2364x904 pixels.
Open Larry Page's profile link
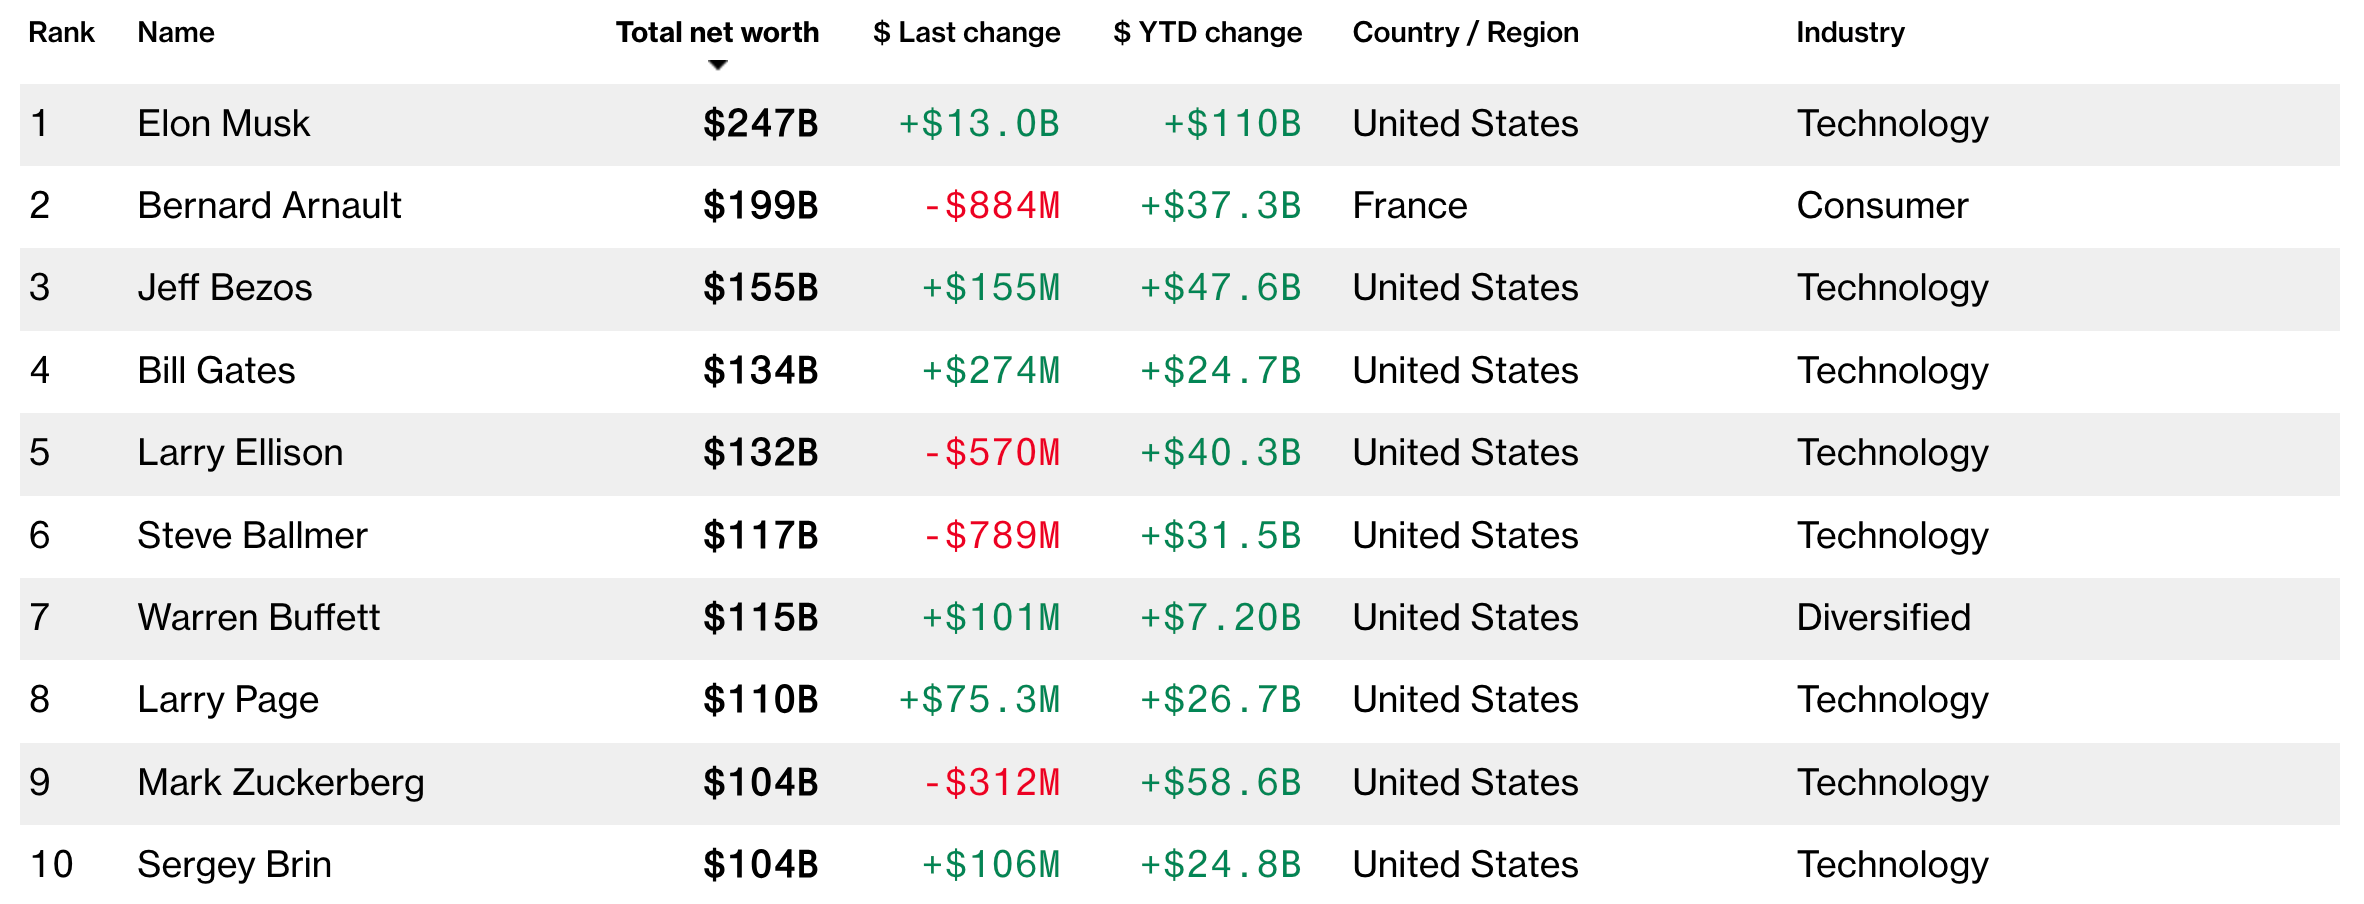tap(228, 699)
